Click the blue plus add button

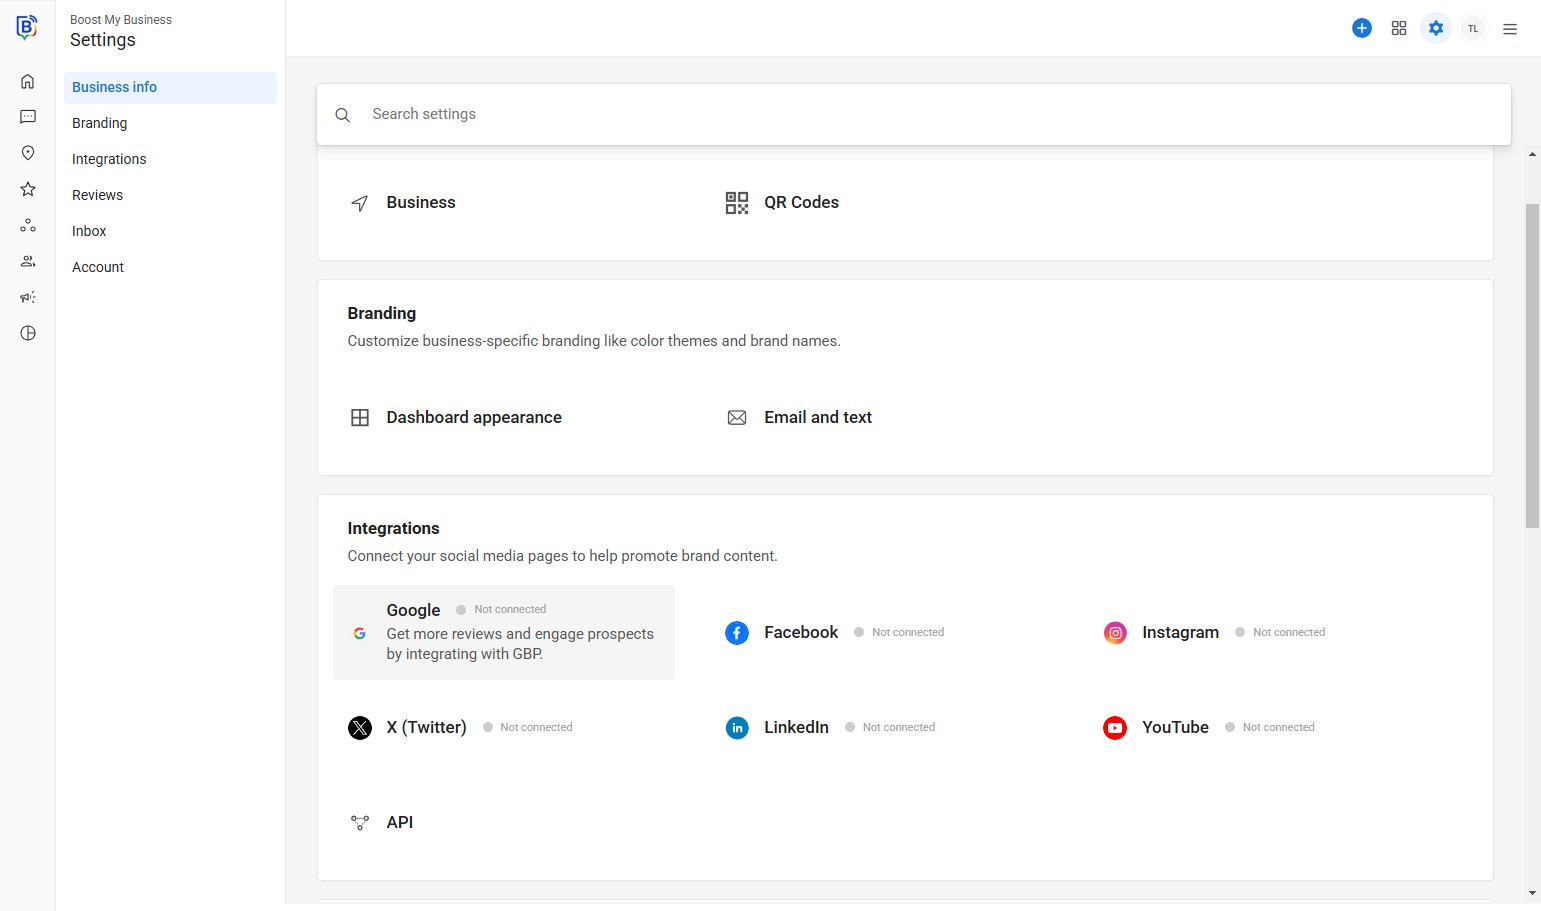coord(1361,29)
